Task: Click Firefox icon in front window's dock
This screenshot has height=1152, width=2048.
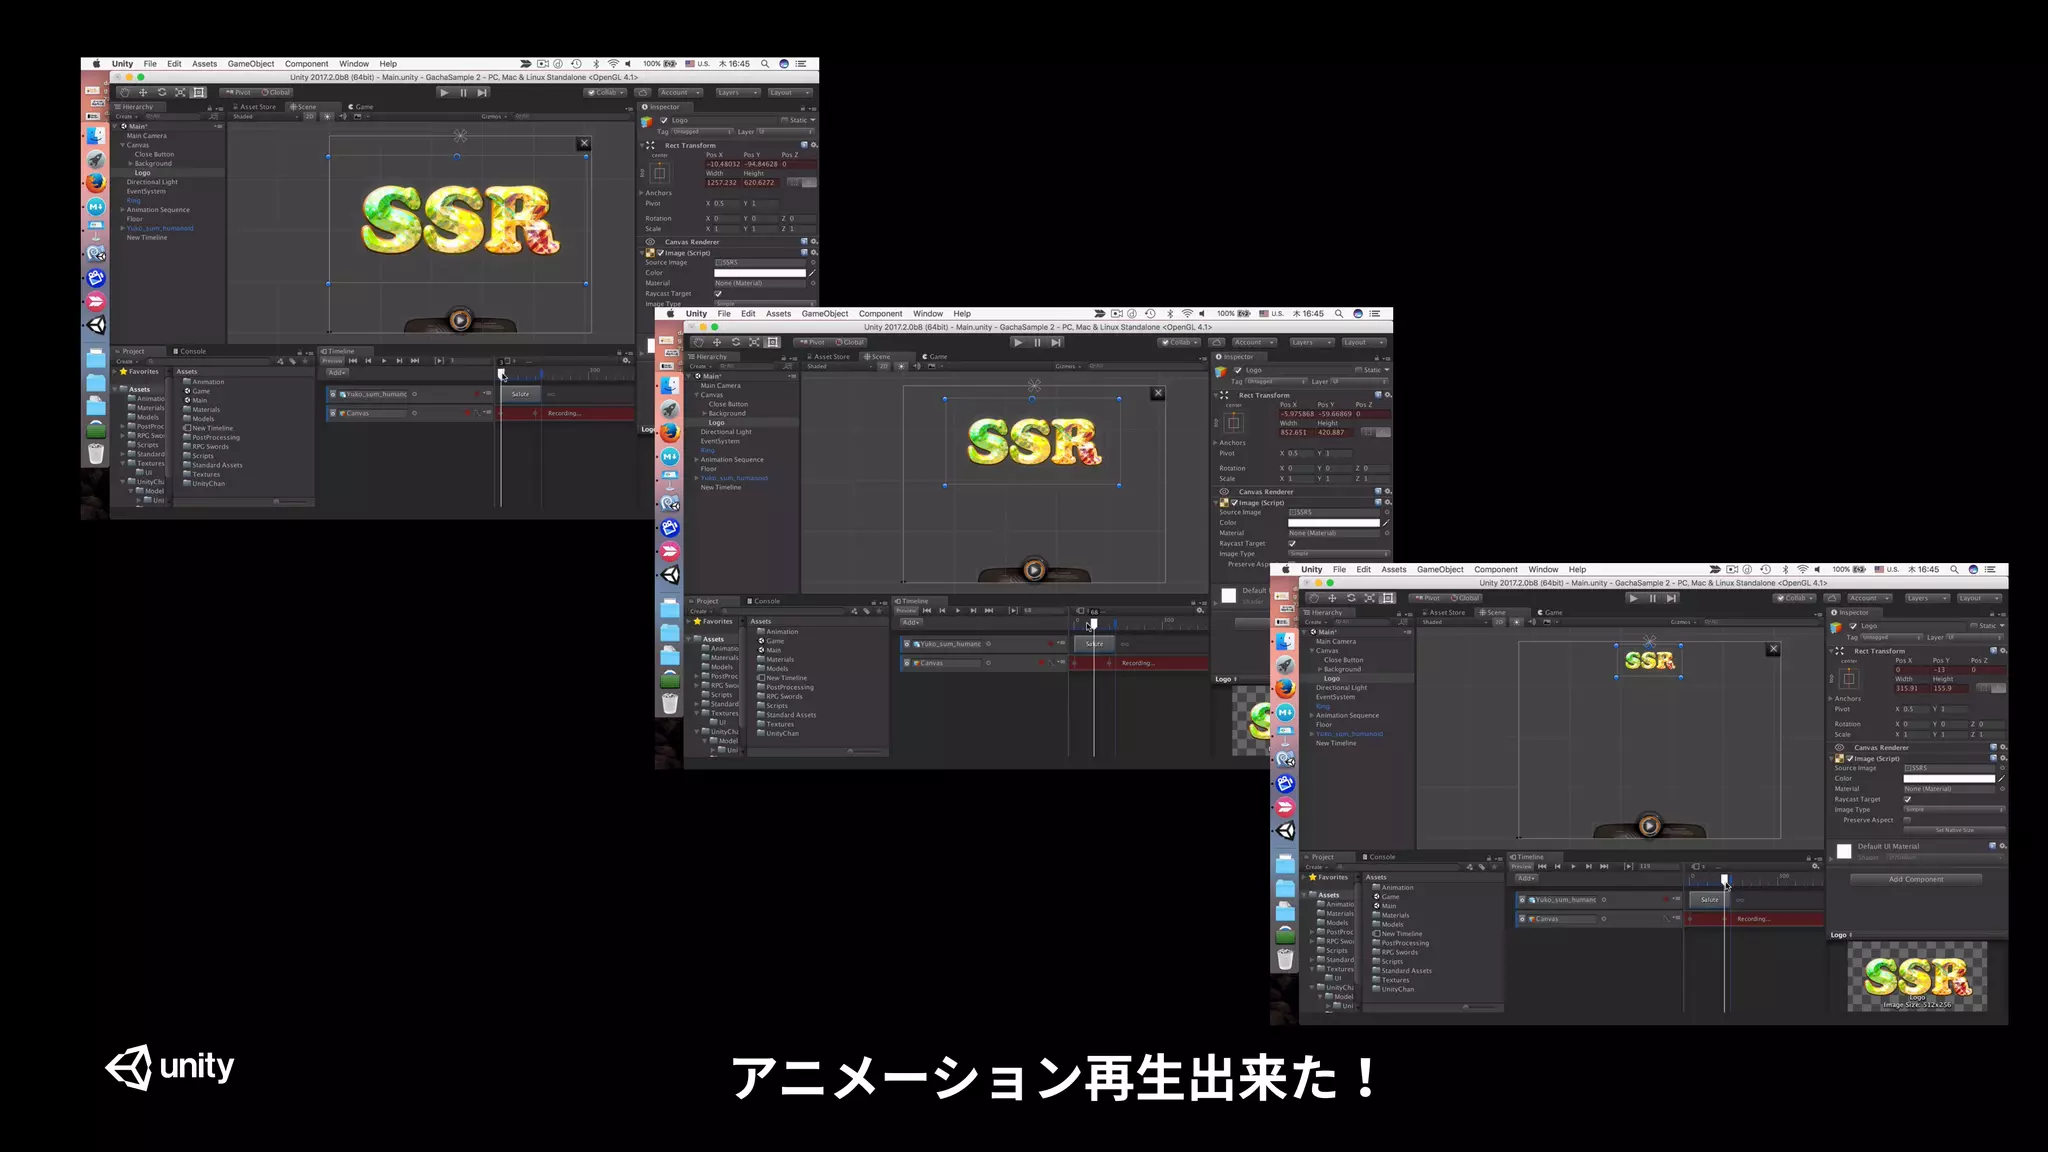Action: coord(1285,688)
